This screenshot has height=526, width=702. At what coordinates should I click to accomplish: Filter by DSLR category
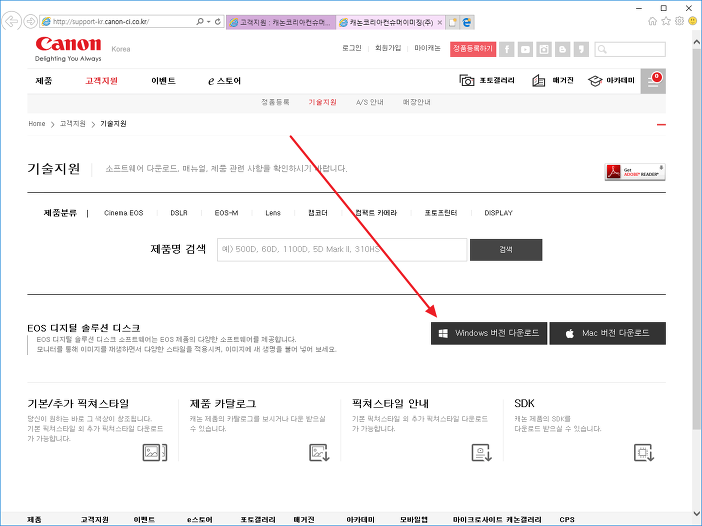pos(179,213)
